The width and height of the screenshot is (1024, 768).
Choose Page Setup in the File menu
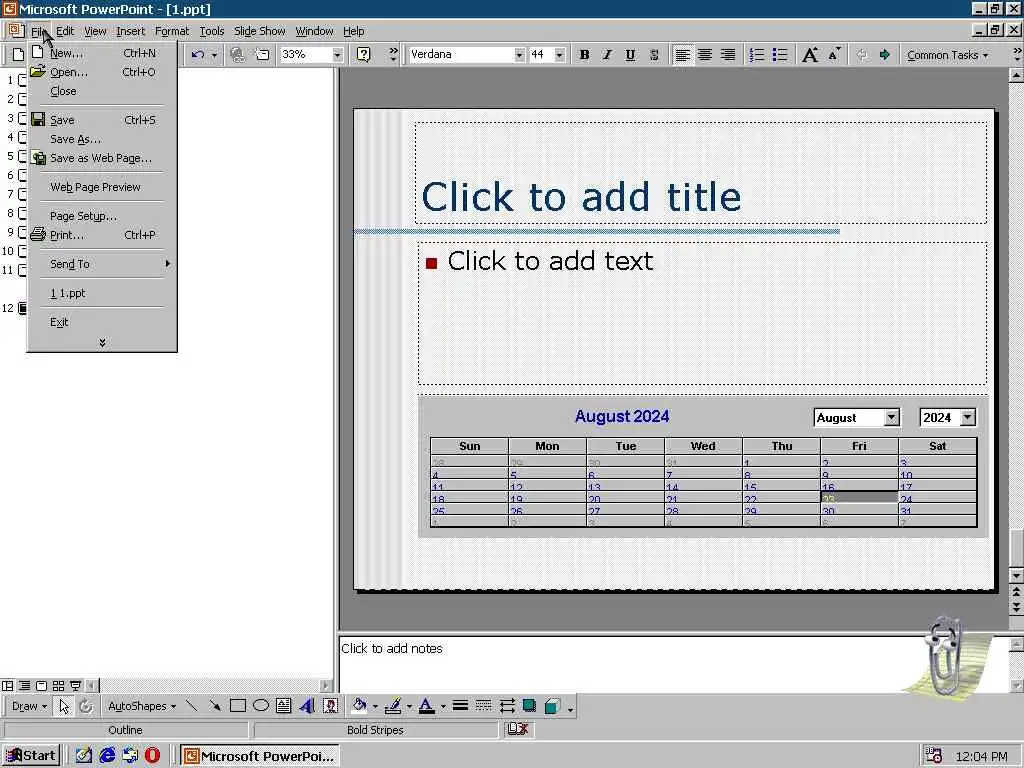pyautogui.click(x=102, y=216)
